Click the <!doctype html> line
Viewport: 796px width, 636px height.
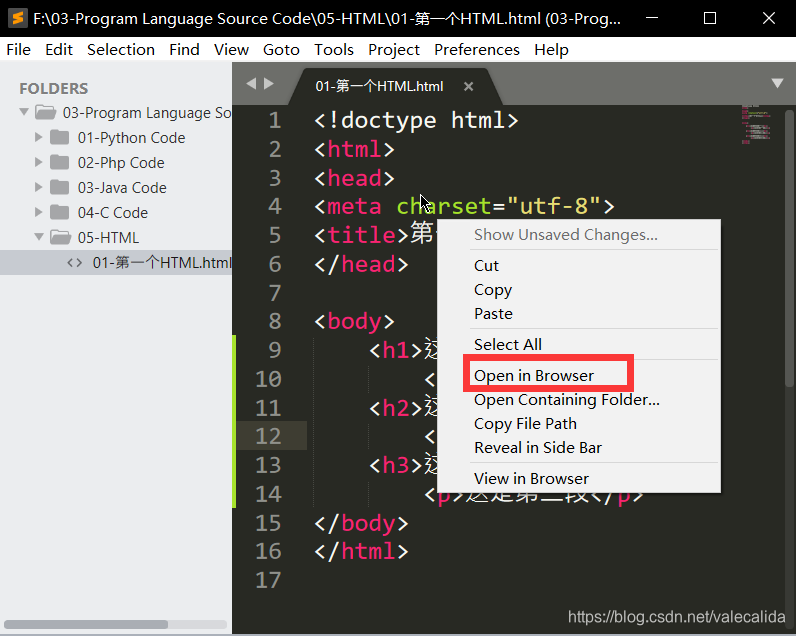point(416,121)
